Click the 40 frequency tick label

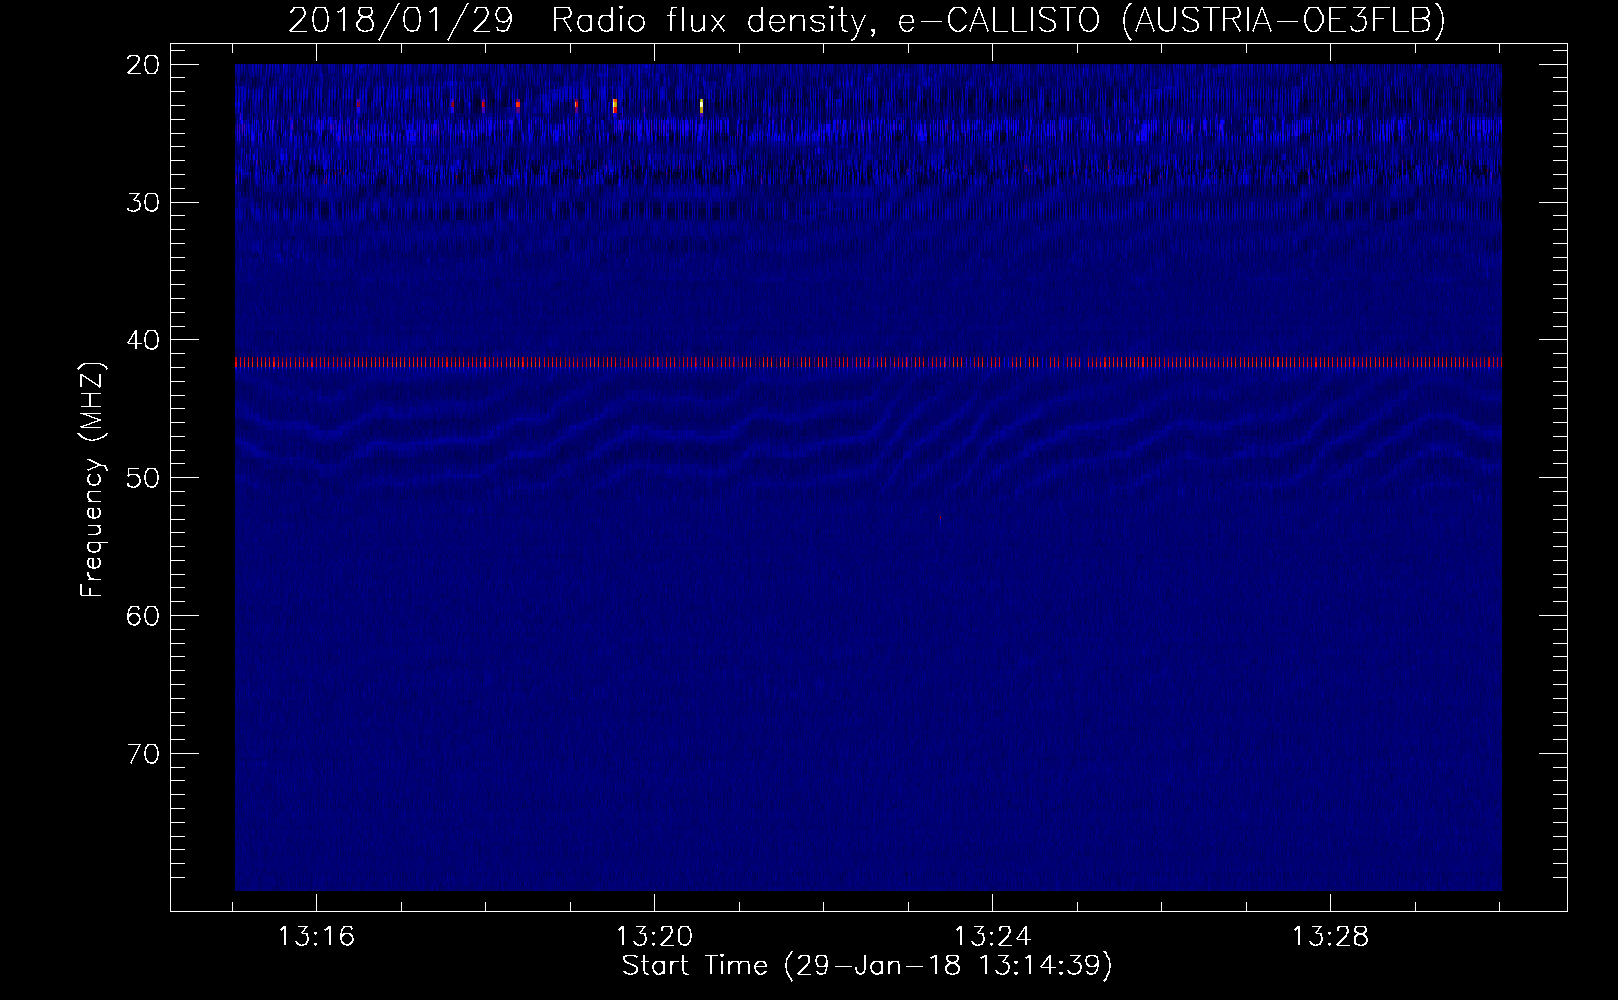point(144,340)
